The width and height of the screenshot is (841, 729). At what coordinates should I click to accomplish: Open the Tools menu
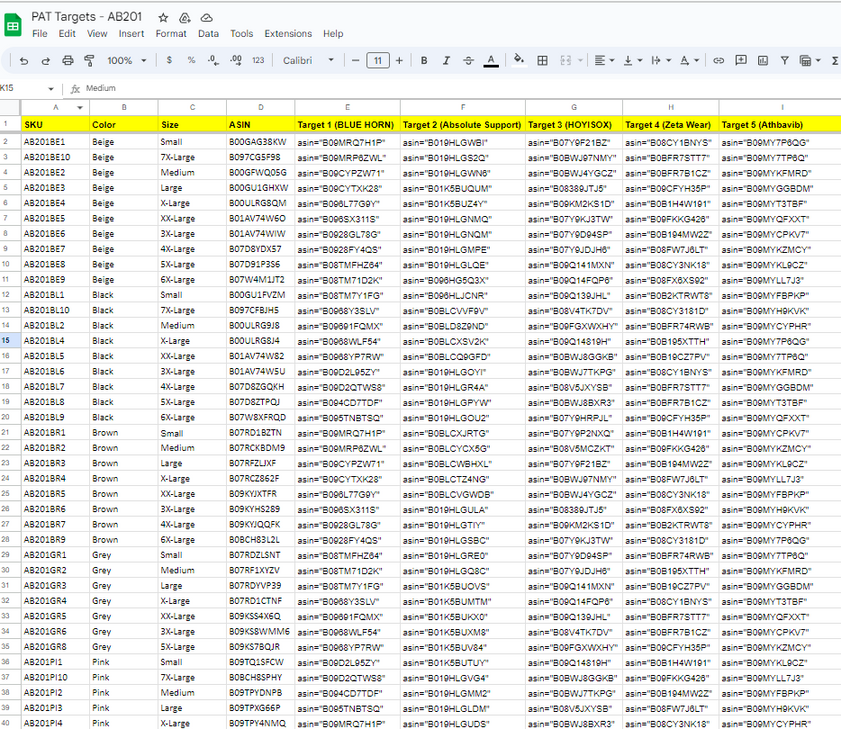(x=241, y=33)
